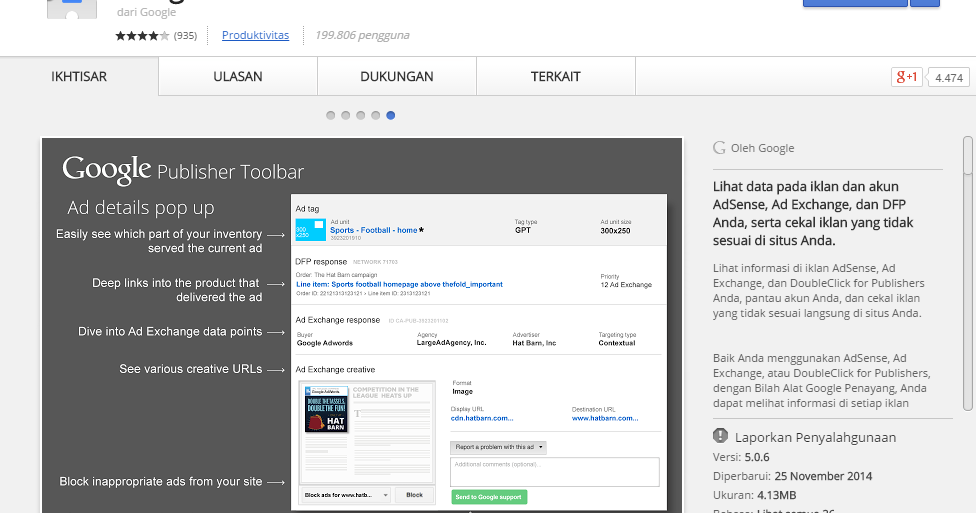Click the 4.474 +1 count bubble
Screen dimensions: 976x513
pyautogui.click(x=948, y=77)
